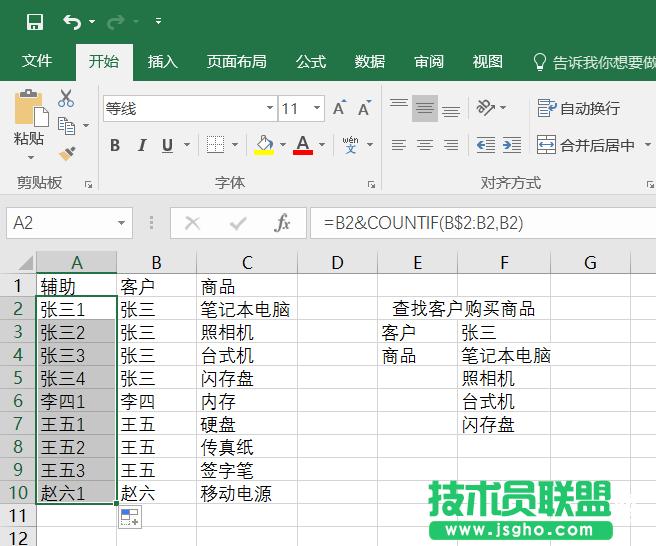Click the Cut scissors icon
This screenshot has height=546, width=656.
point(66,98)
